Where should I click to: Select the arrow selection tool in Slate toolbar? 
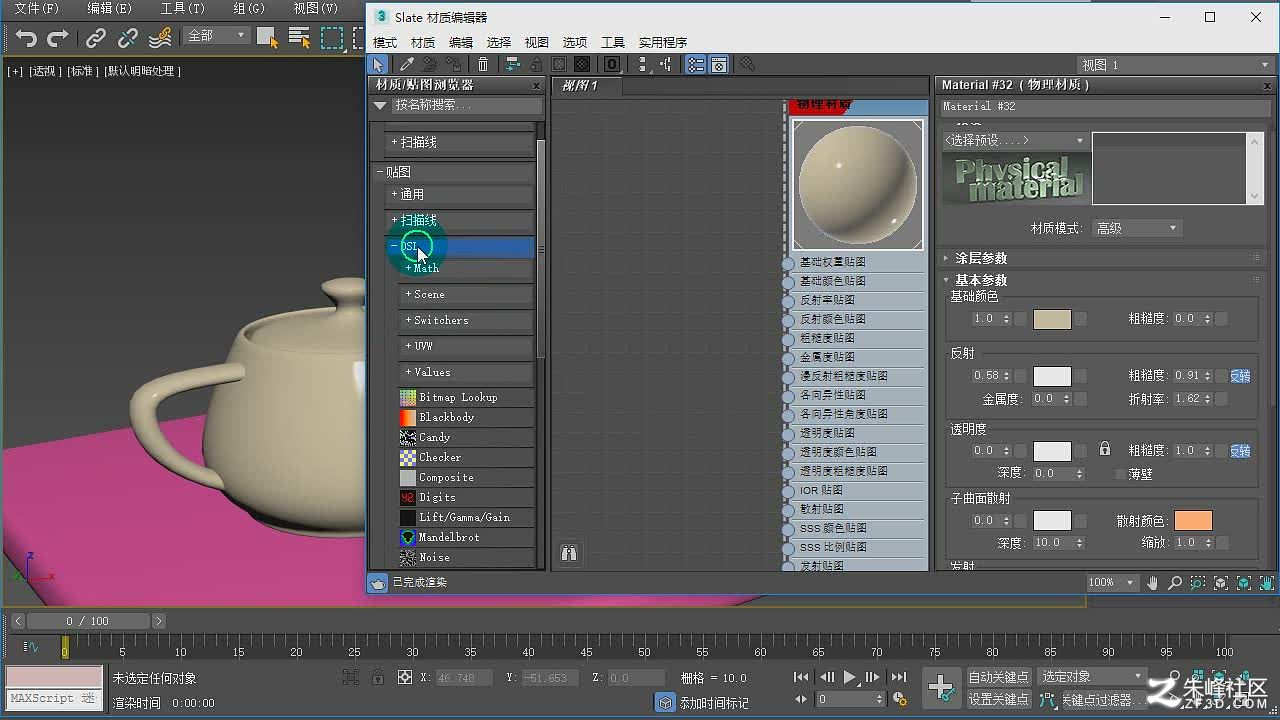coord(378,64)
